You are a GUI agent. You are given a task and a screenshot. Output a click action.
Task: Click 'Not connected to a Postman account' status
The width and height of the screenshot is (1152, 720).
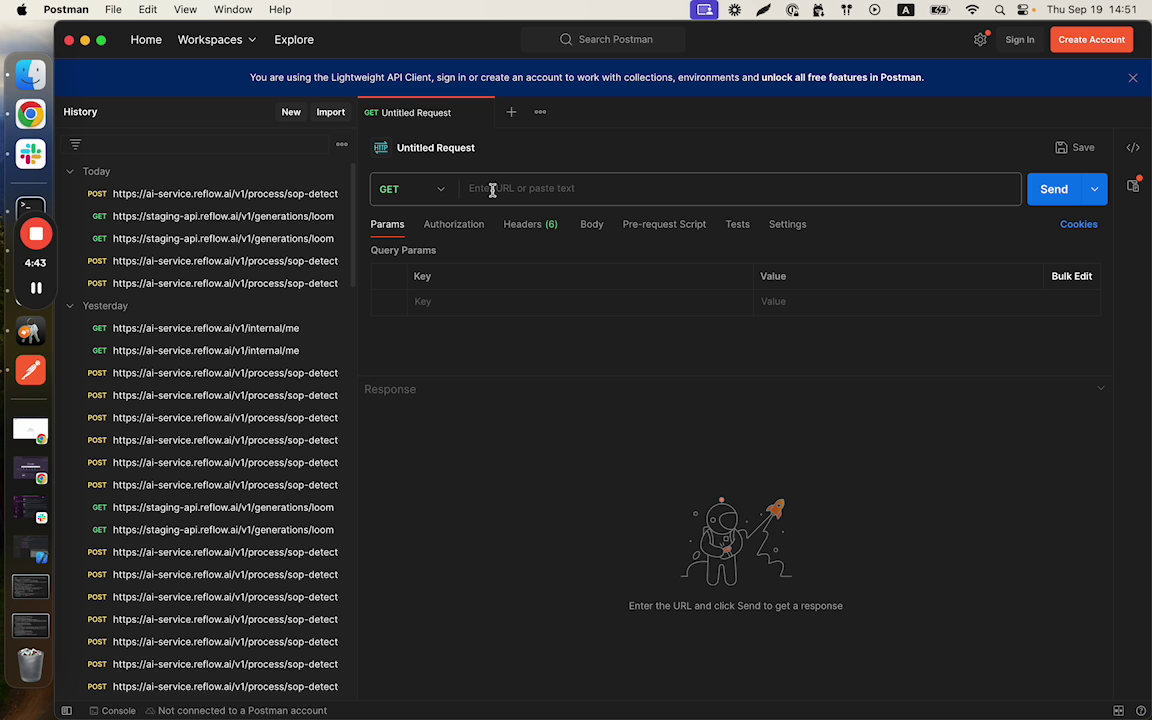pos(236,710)
